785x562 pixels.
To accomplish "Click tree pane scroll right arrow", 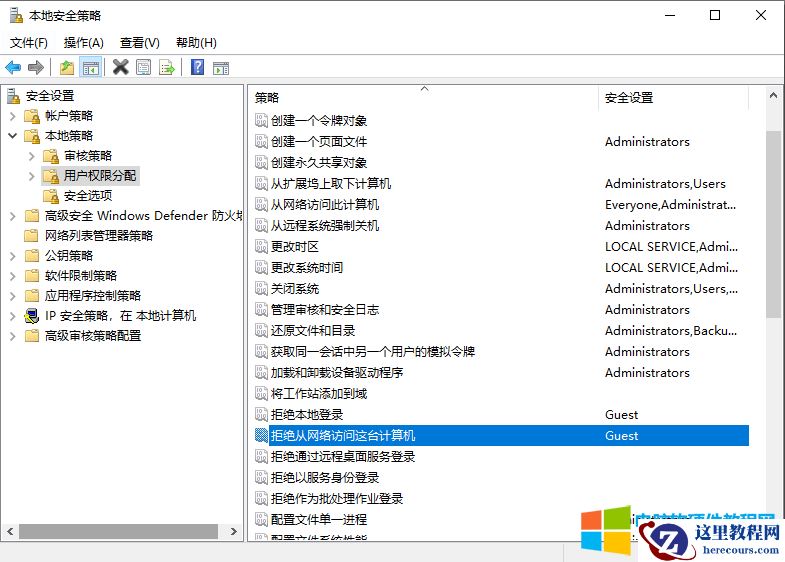I will [x=234, y=531].
